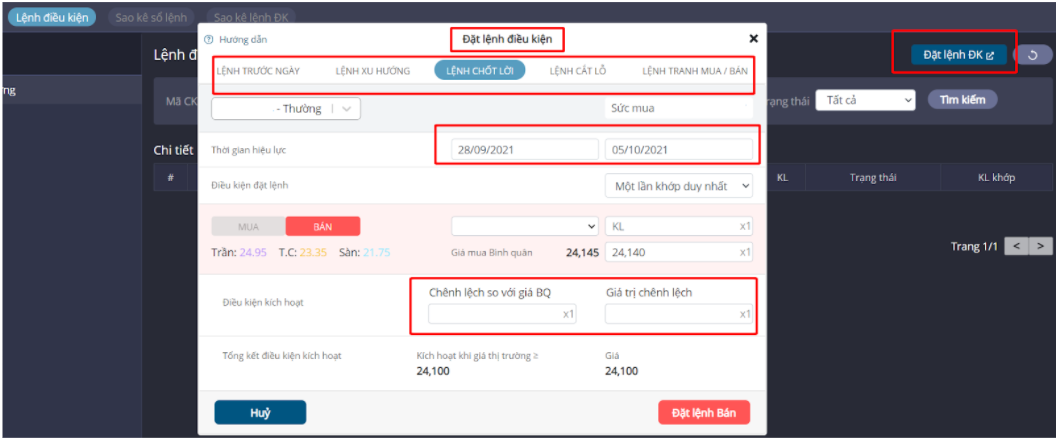Screen dimensions: 1059x441
Task: Switch to LỆNH TRƯỚC NGÀY tab
Action: (x=257, y=72)
